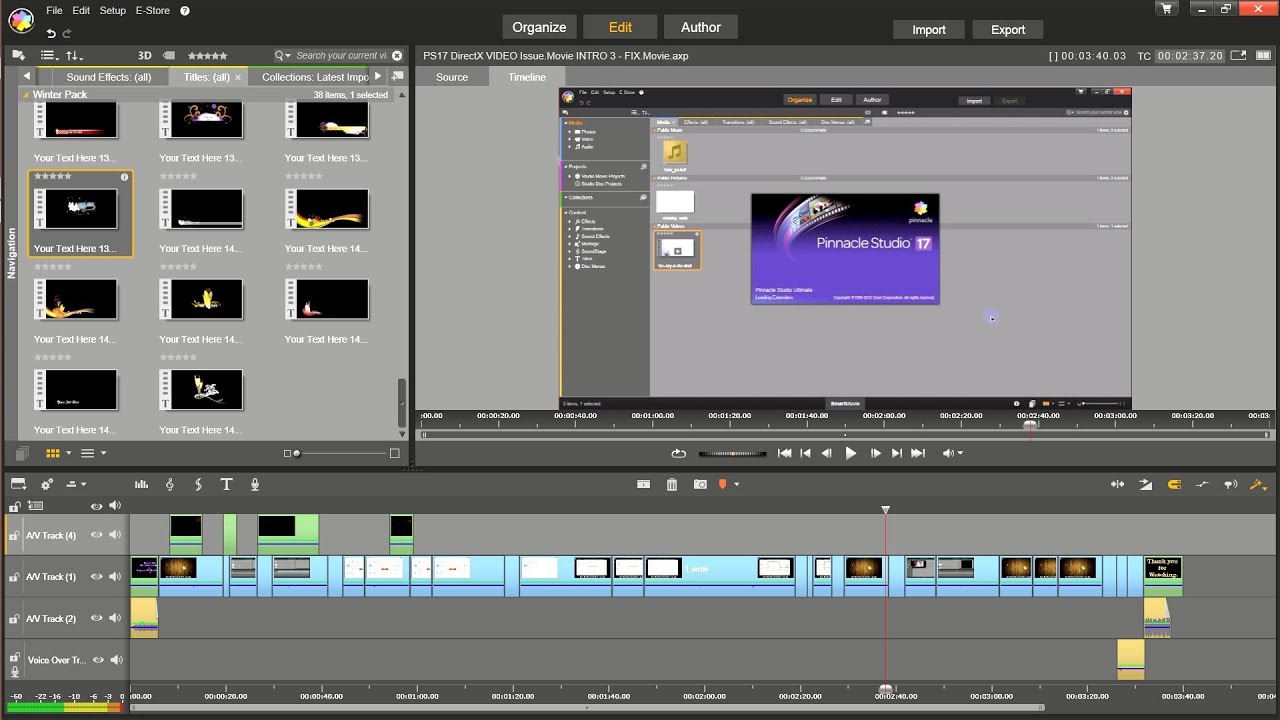Undo the last action
The width and height of the screenshot is (1280, 720).
click(x=51, y=33)
